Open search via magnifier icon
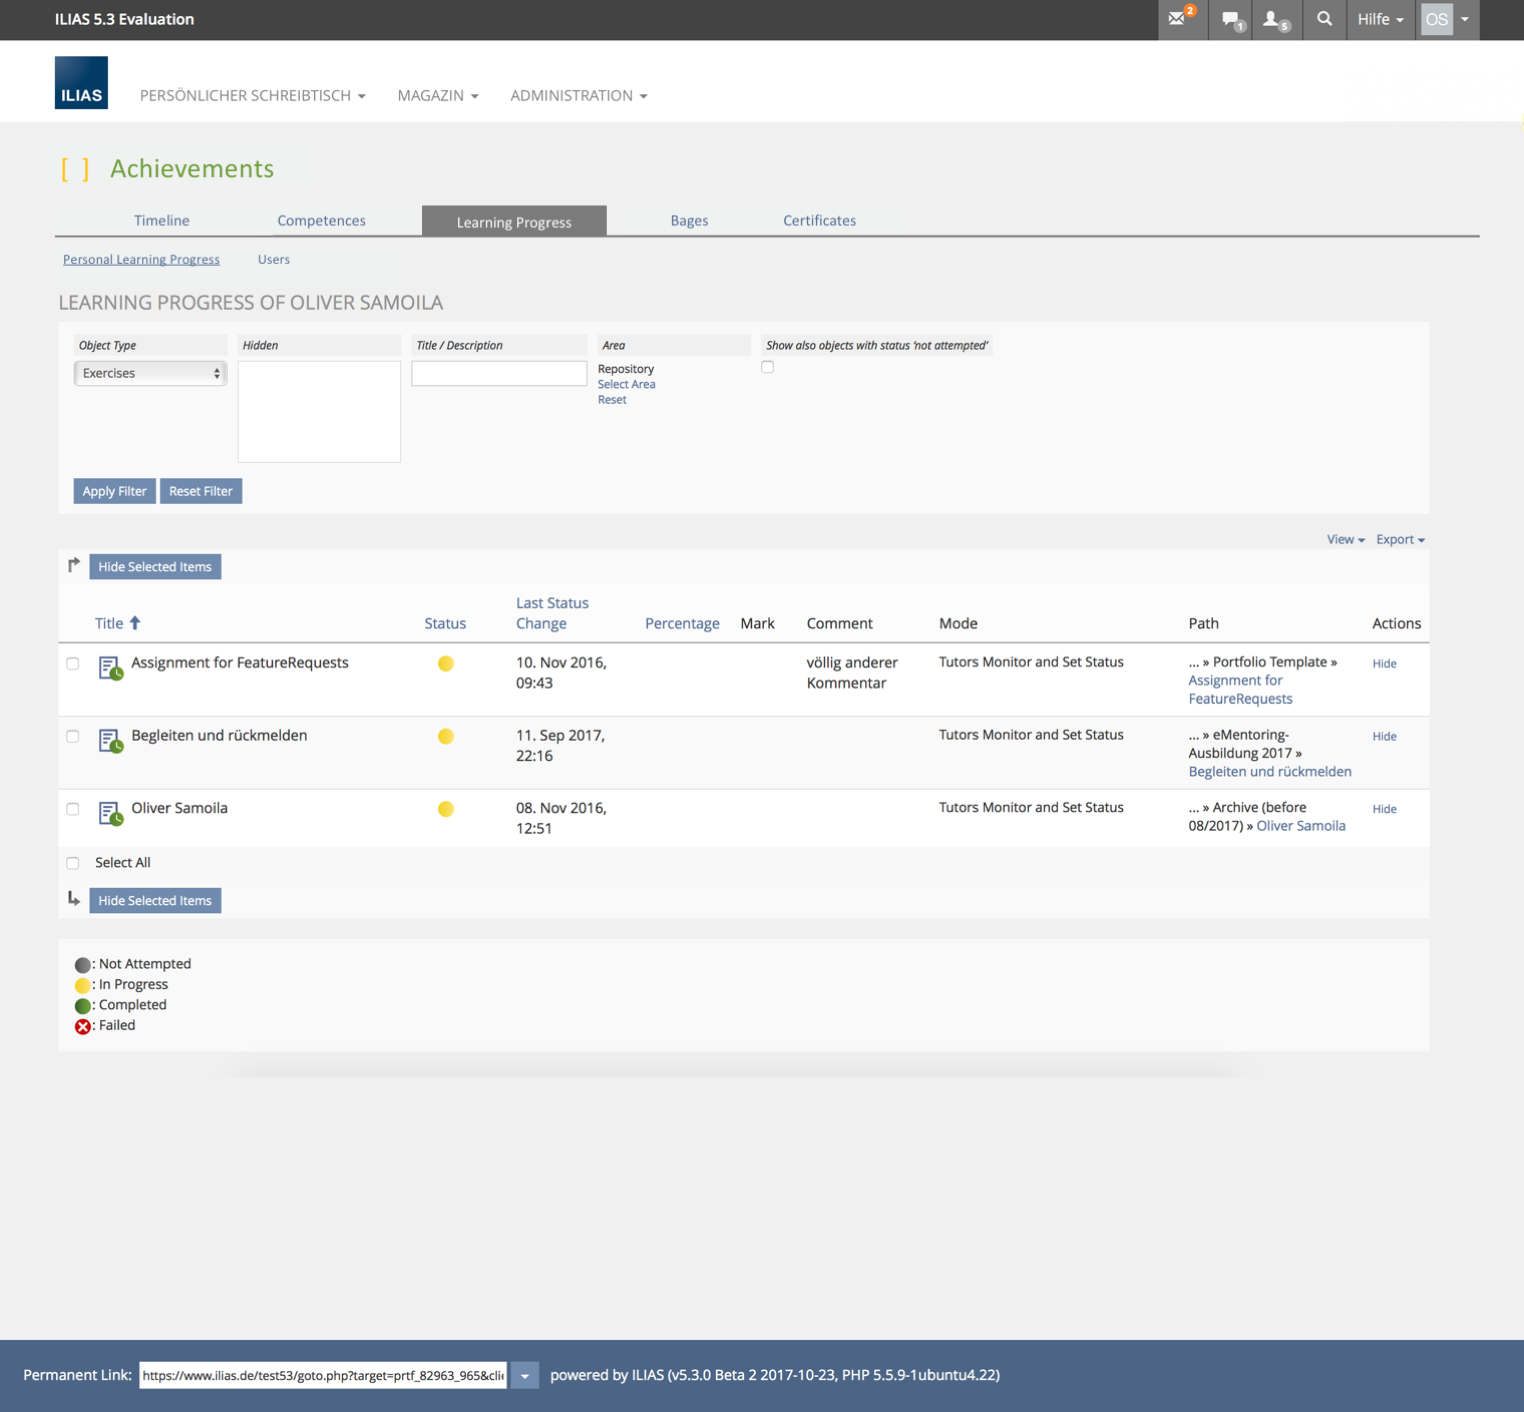Viewport: 1524px width, 1412px height. [1324, 19]
